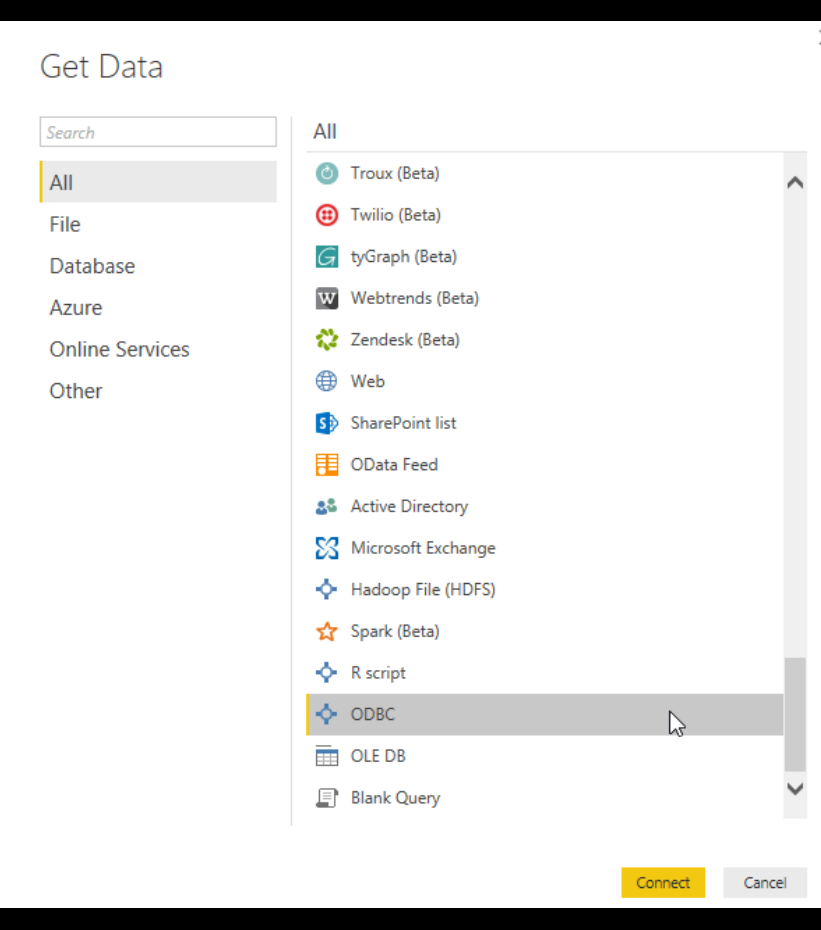Screen dimensions: 821x930
Task: Click the connector list scrollbar thumb
Action: [x=795, y=714]
